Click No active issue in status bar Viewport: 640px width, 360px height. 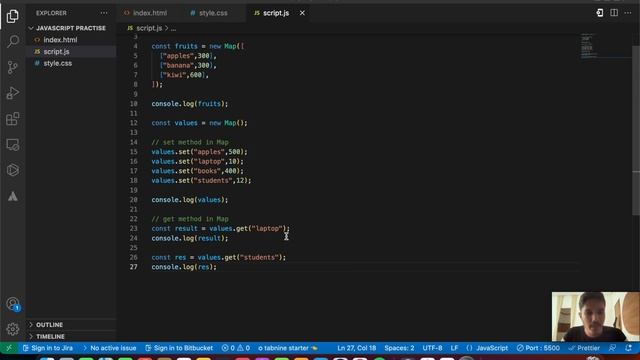(x=109, y=348)
